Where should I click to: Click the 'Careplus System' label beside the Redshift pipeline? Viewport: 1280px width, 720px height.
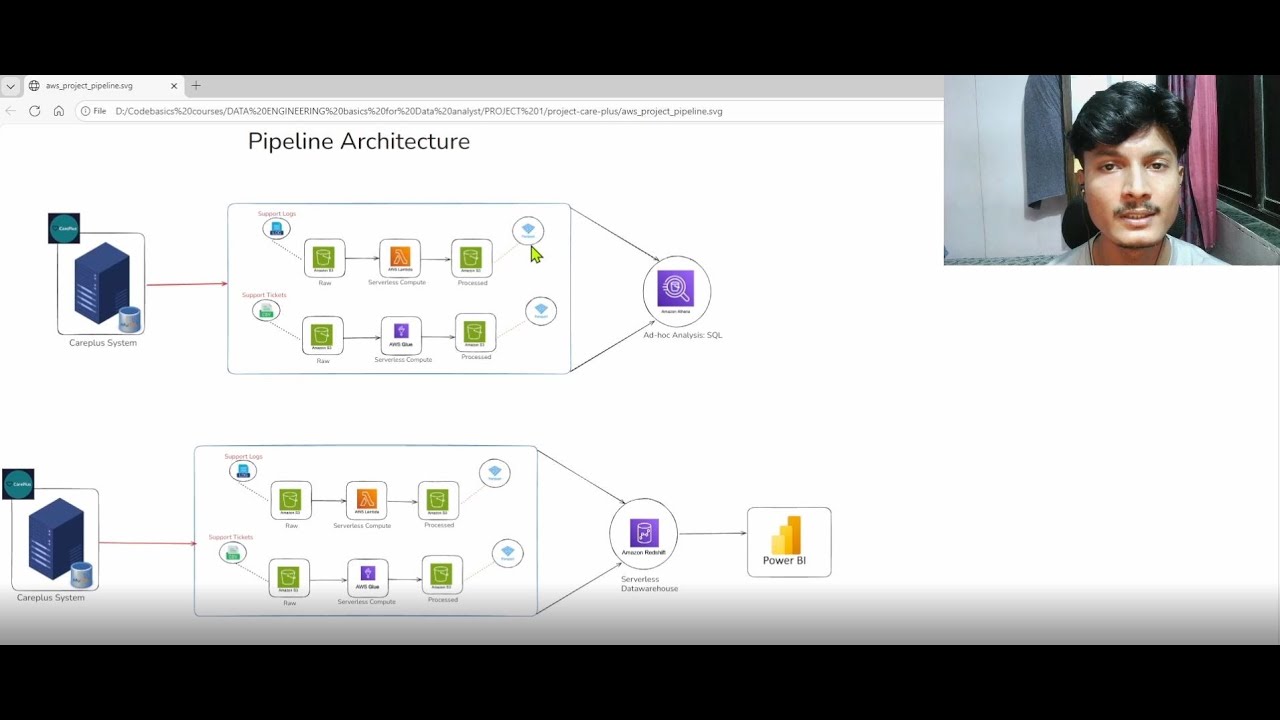point(51,598)
